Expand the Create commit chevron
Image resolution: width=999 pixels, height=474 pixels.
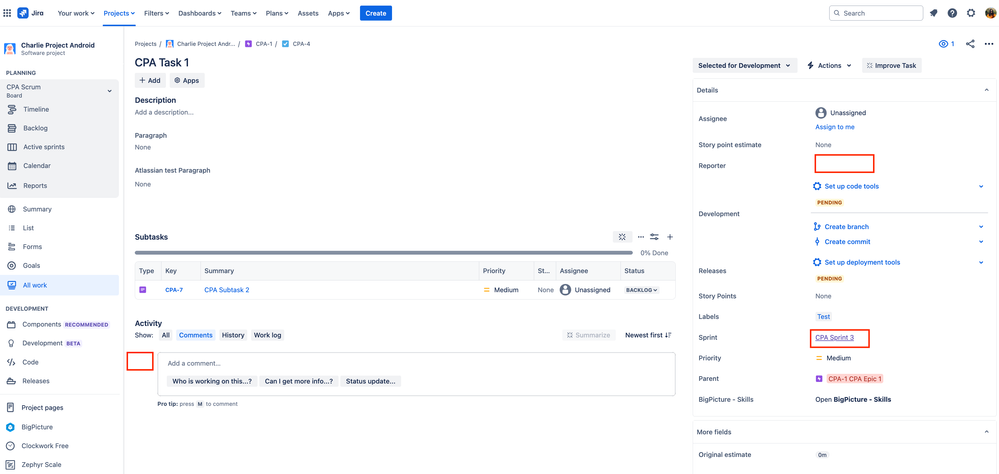(x=981, y=242)
